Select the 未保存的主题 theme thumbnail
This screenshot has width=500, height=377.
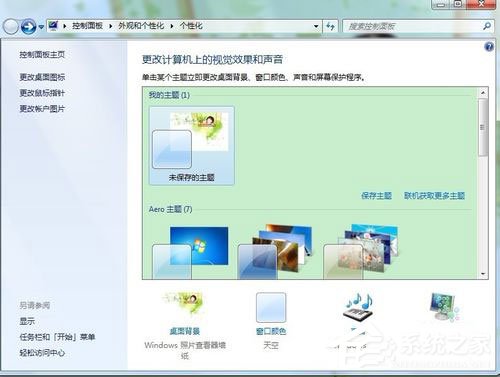191,145
